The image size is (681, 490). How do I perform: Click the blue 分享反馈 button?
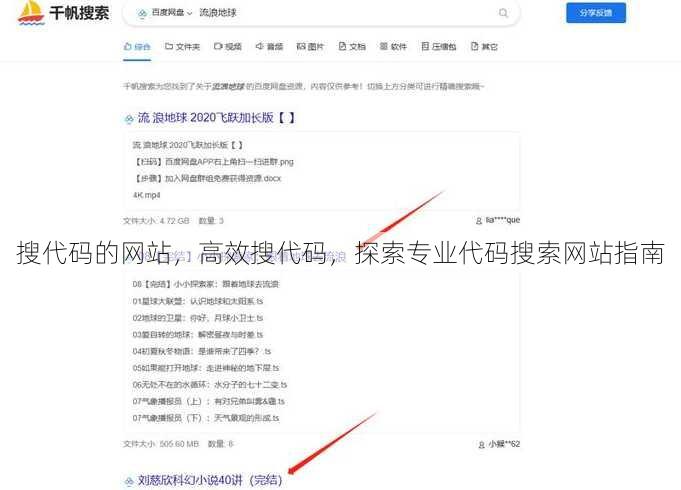(596, 13)
